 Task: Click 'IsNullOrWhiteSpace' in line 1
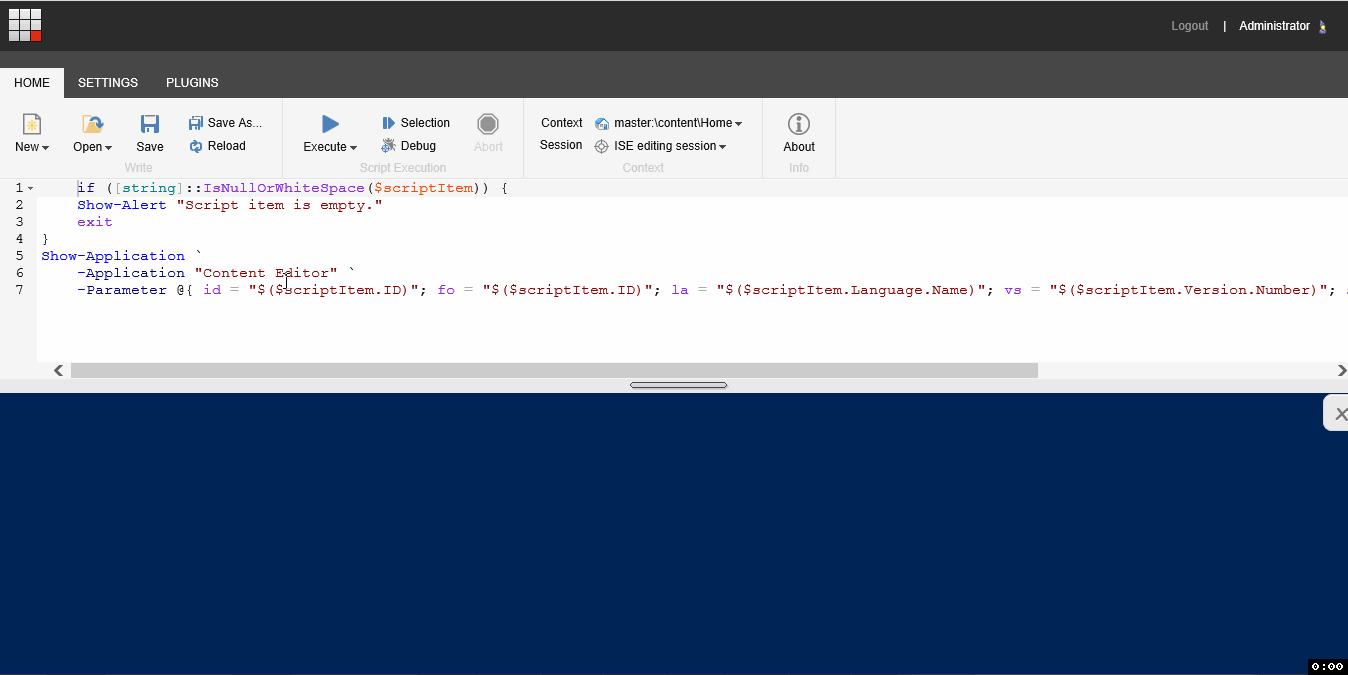284,188
